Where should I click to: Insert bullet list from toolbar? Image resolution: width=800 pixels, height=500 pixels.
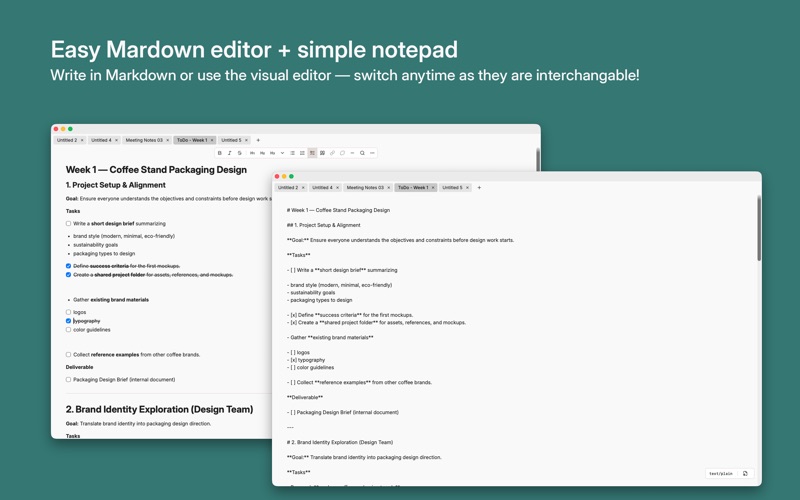[292, 153]
